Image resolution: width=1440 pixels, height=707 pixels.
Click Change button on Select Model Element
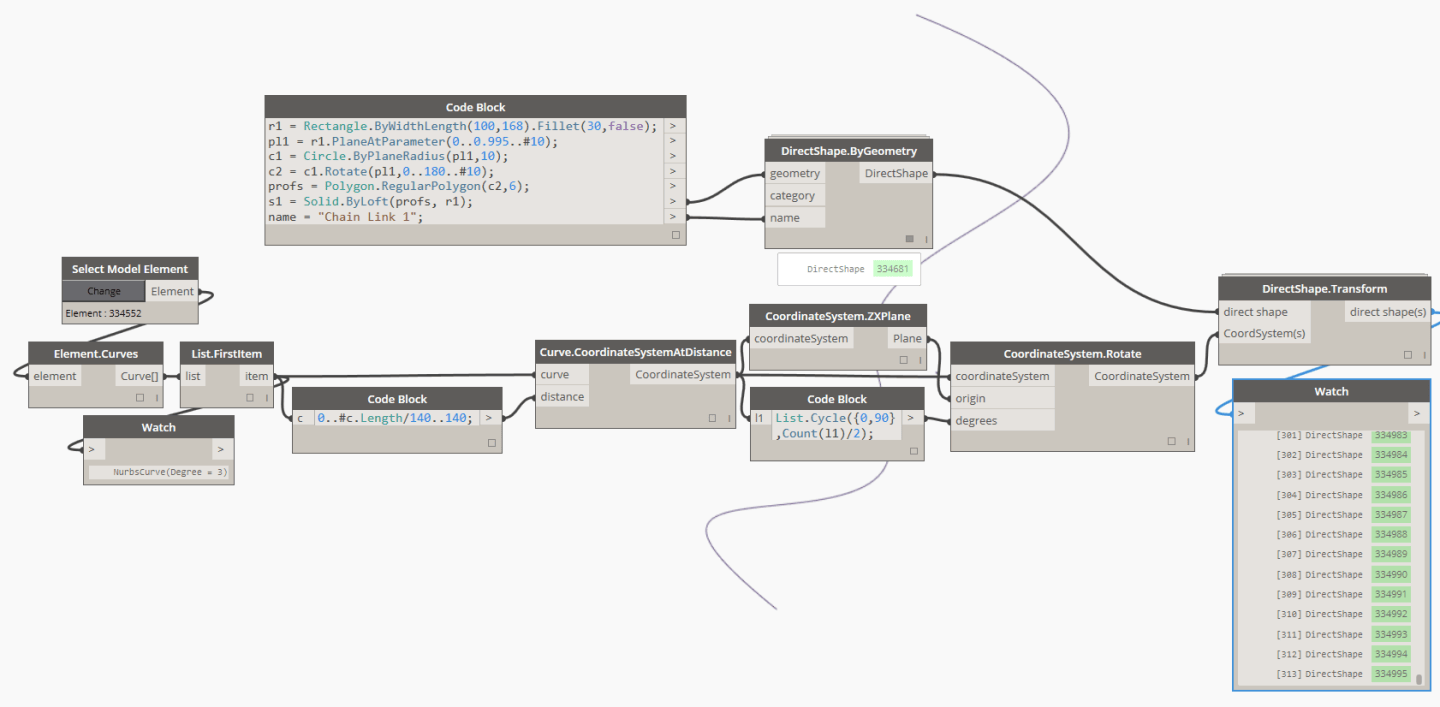pos(104,291)
